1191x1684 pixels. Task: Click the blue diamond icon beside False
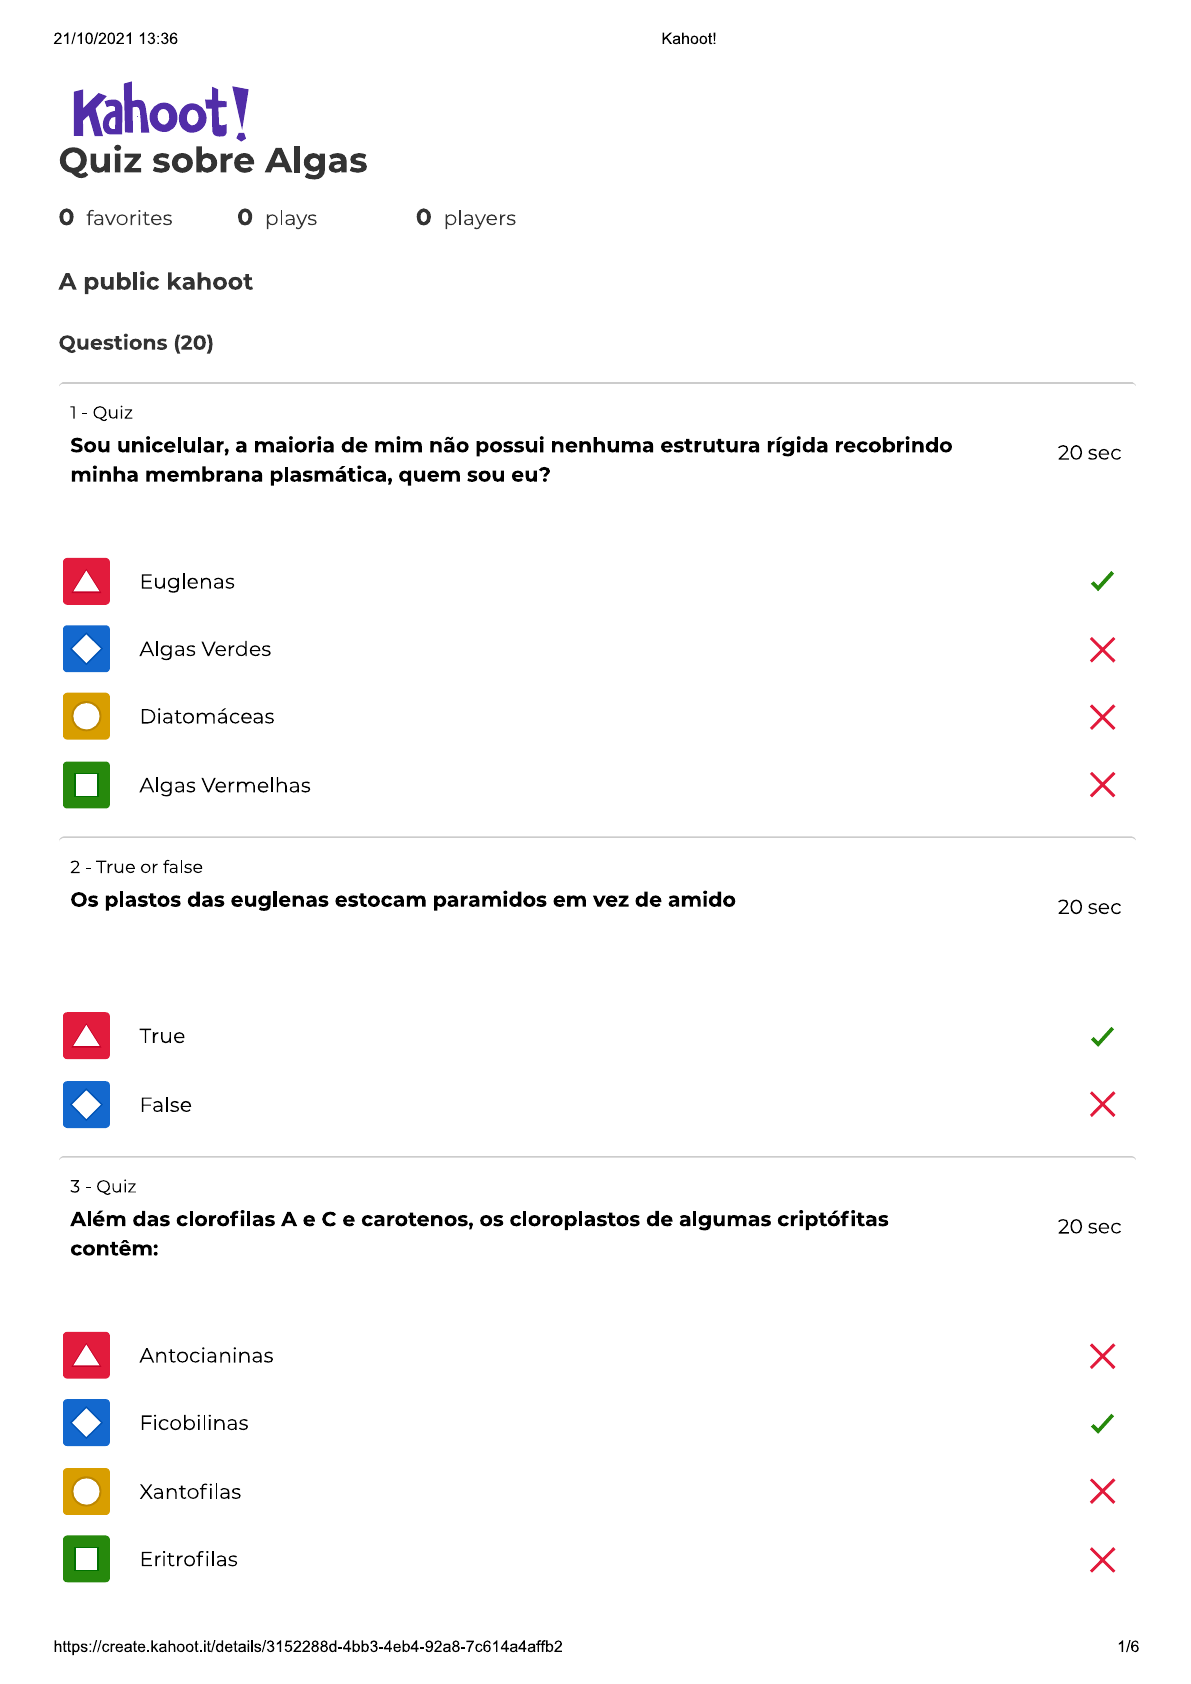point(87,1104)
